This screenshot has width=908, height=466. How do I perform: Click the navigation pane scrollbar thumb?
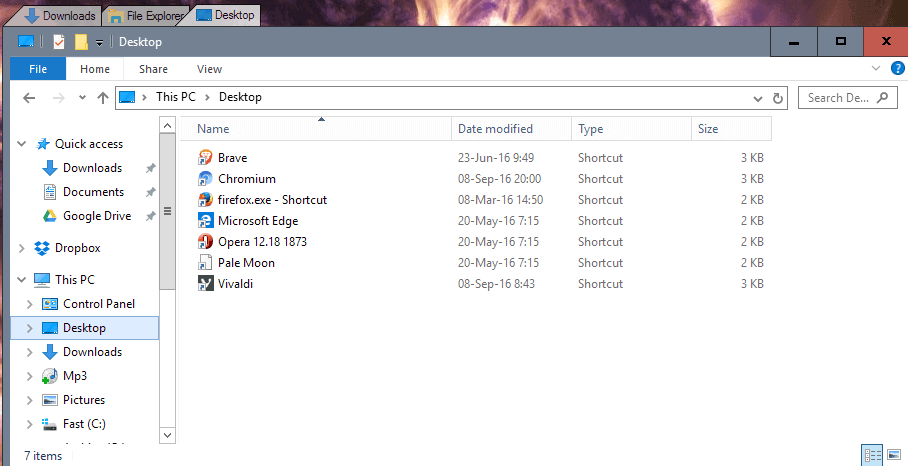point(167,211)
